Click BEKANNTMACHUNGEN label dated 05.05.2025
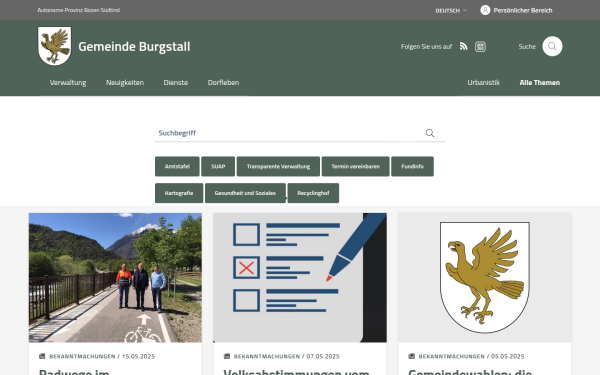Screen dimensions: 600x375 (x=452, y=356)
